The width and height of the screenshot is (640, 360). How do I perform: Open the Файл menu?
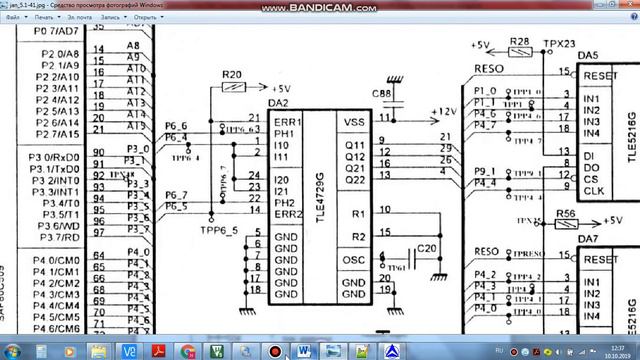coord(16,18)
